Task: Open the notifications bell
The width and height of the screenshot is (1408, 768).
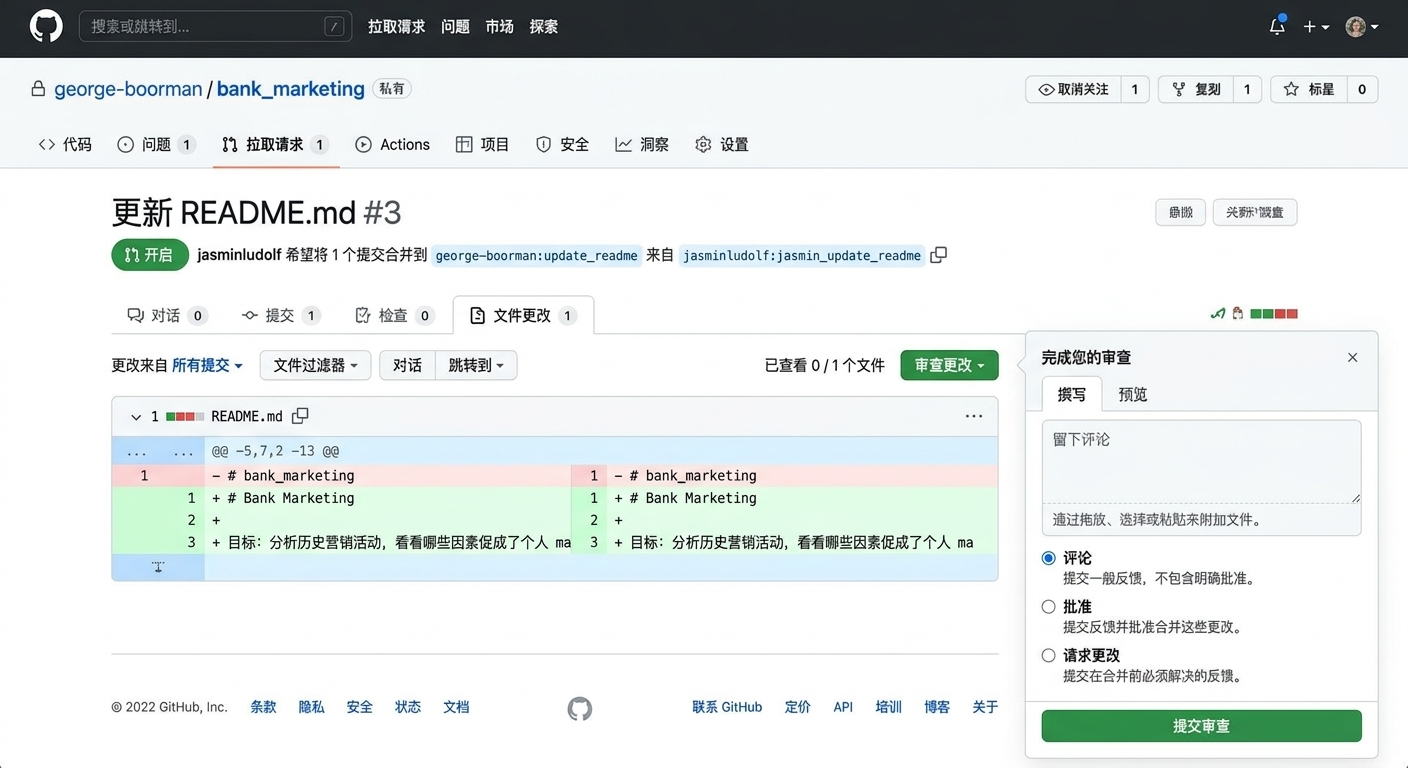Action: 1277,27
